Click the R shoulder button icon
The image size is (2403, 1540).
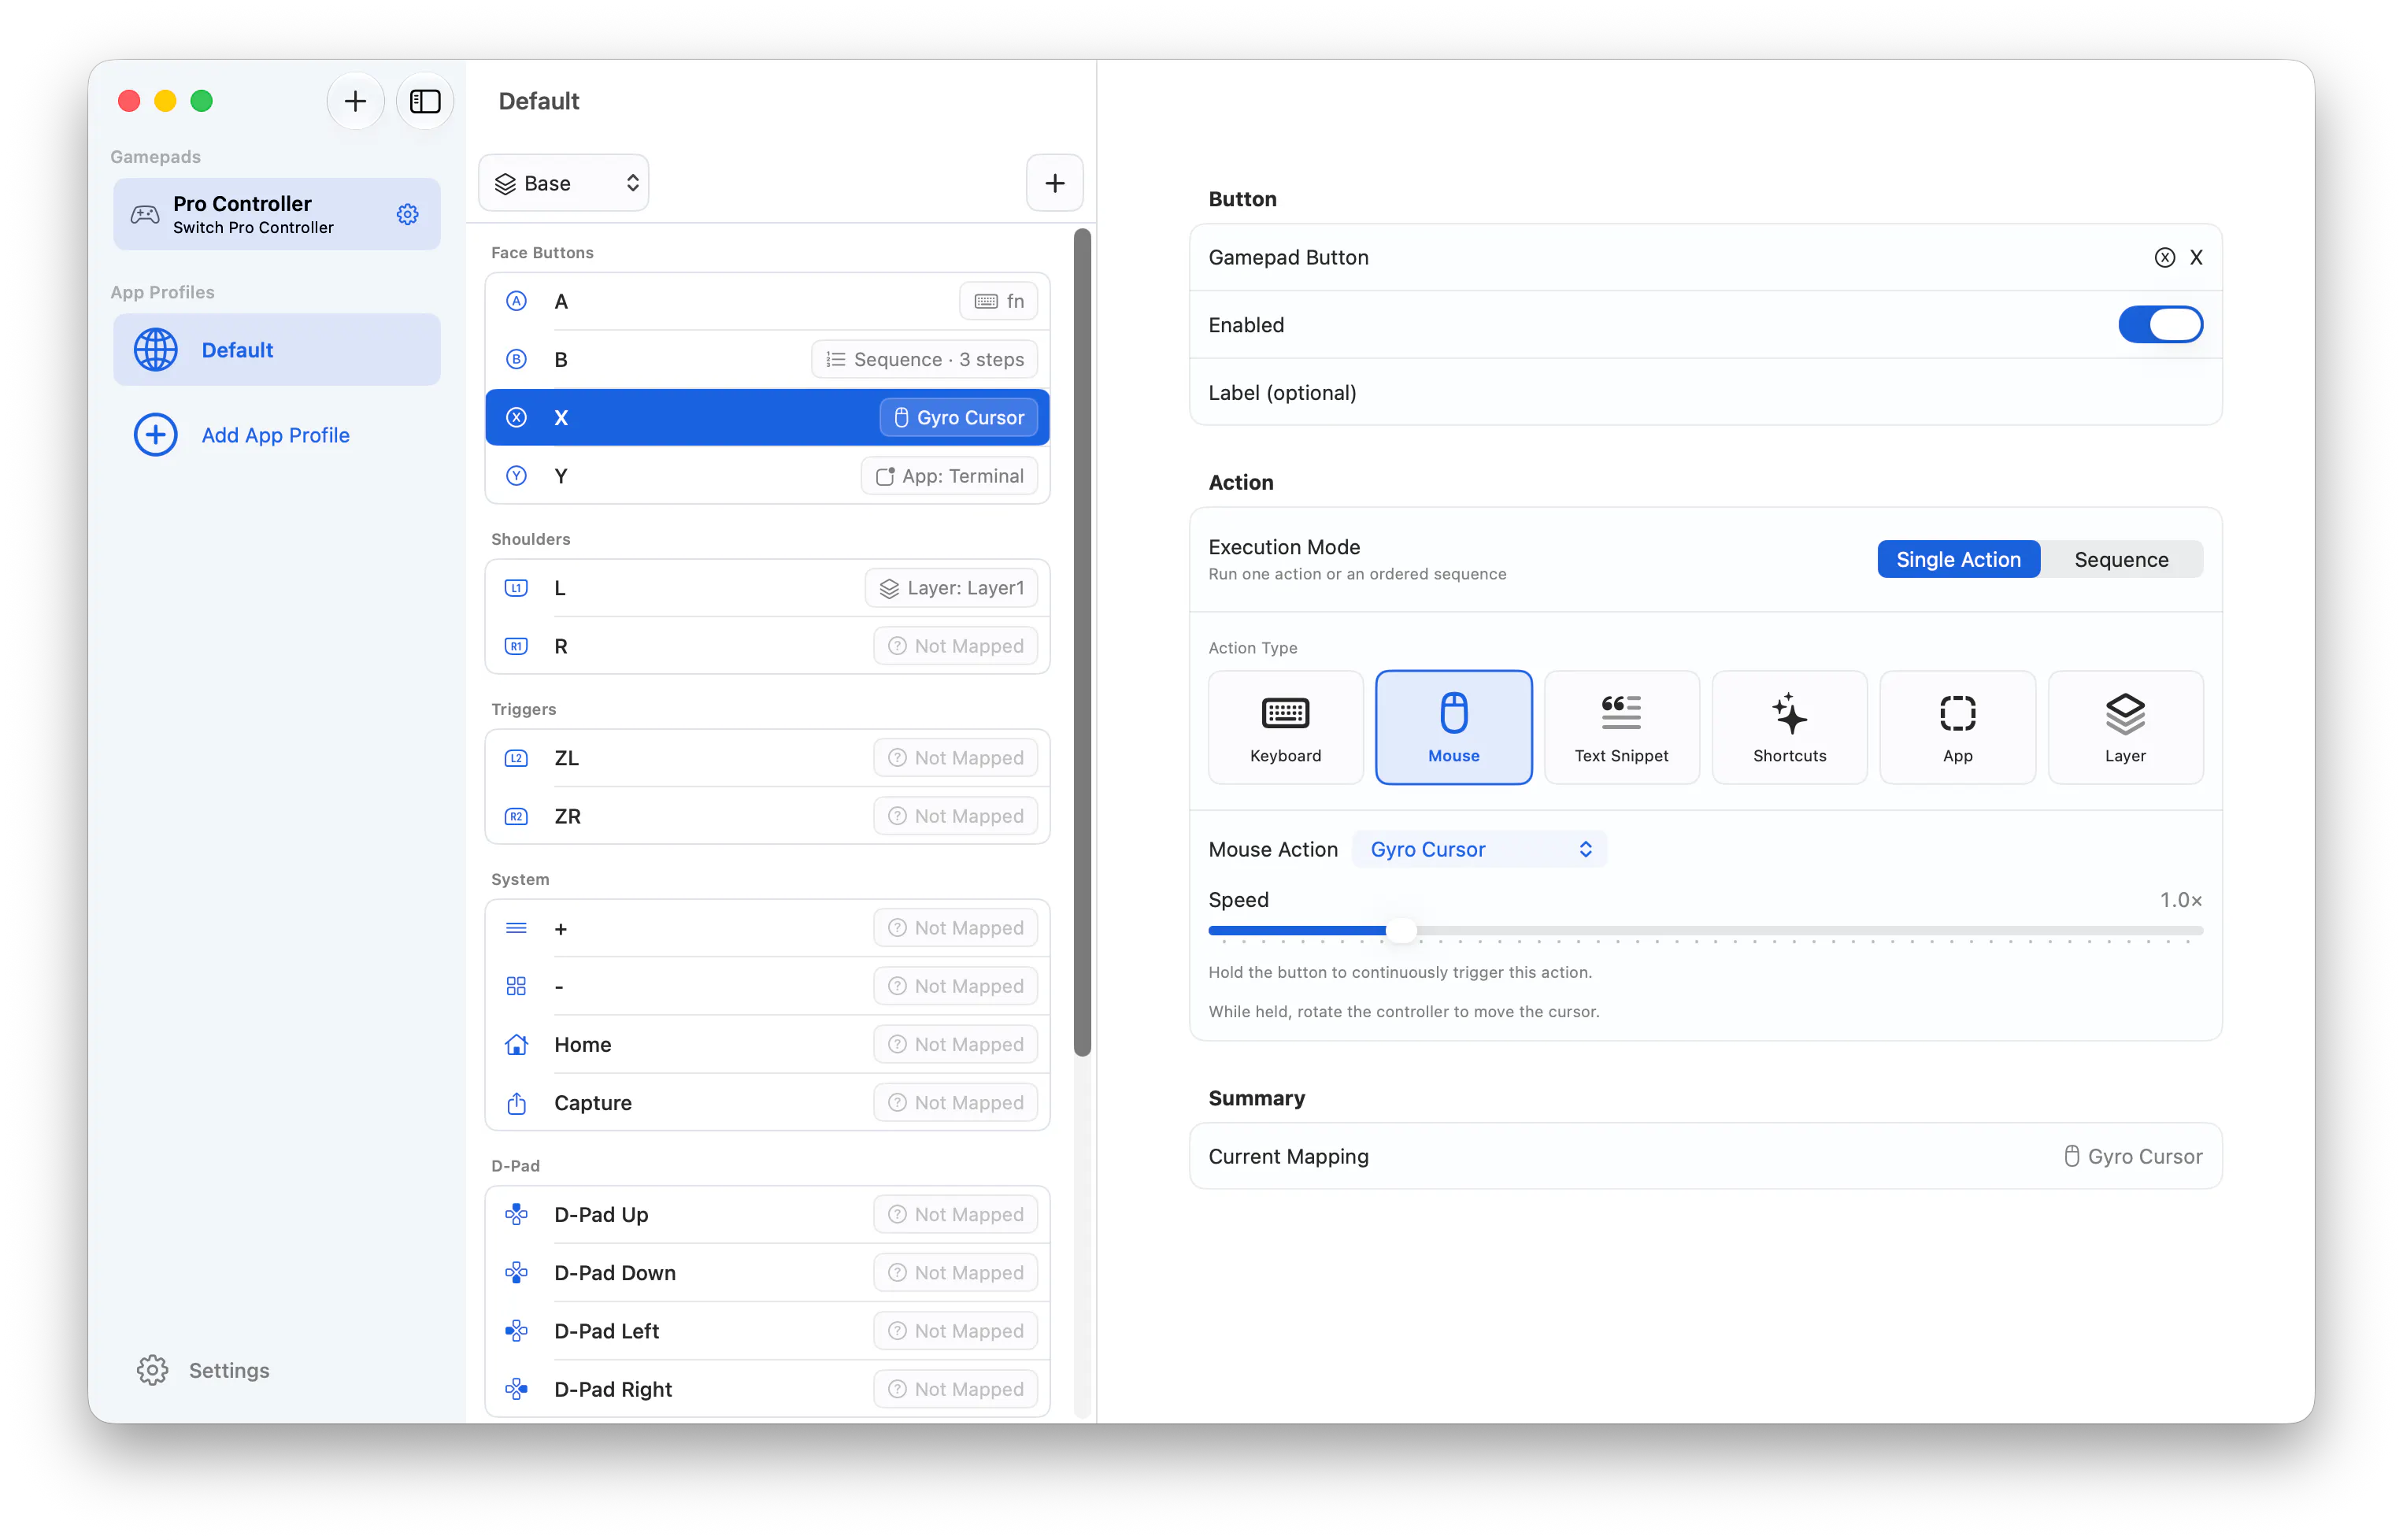(516, 646)
